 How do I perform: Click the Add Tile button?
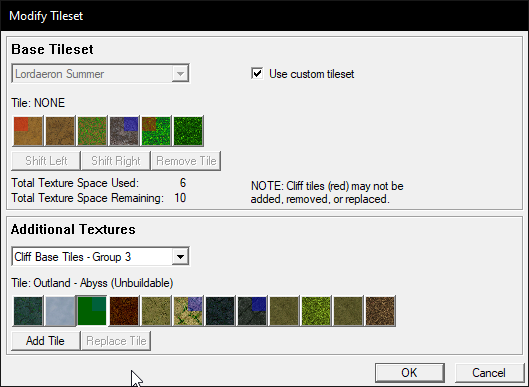46,341
